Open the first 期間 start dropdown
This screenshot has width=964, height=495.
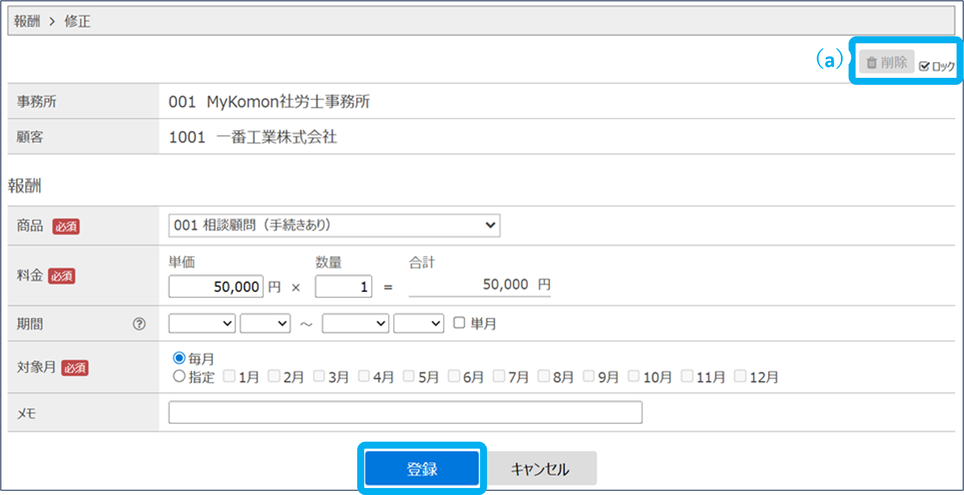pyautogui.click(x=202, y=323)
